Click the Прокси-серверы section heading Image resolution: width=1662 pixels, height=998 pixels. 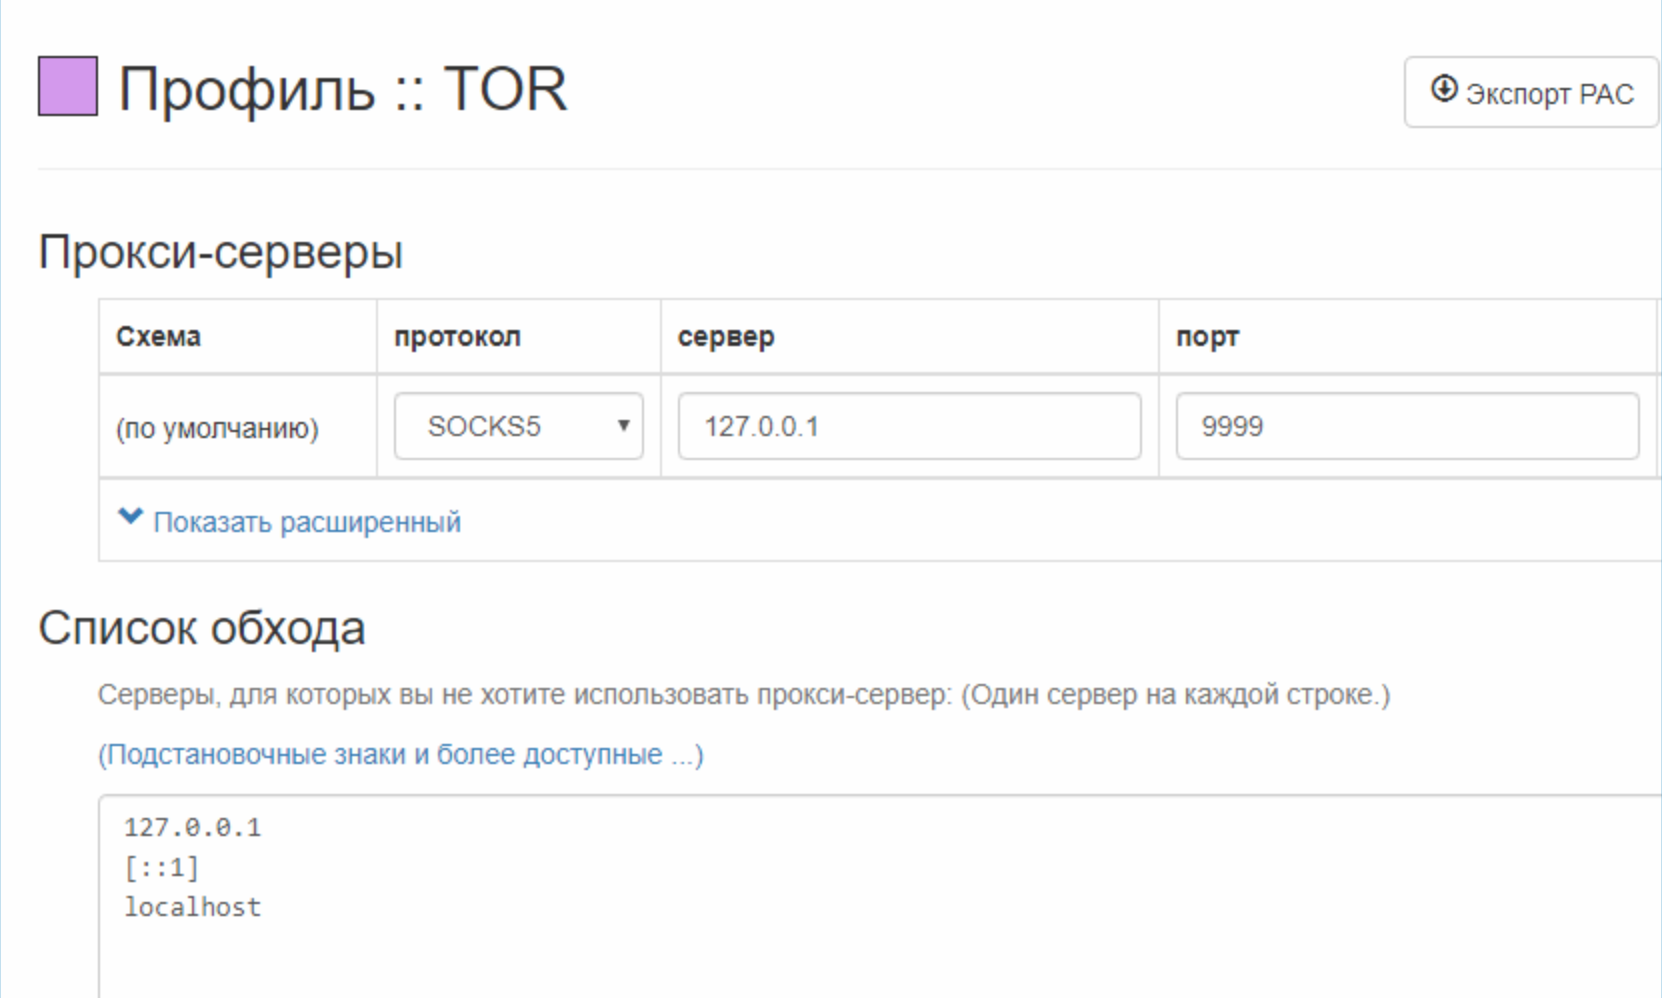click(220, 251)
